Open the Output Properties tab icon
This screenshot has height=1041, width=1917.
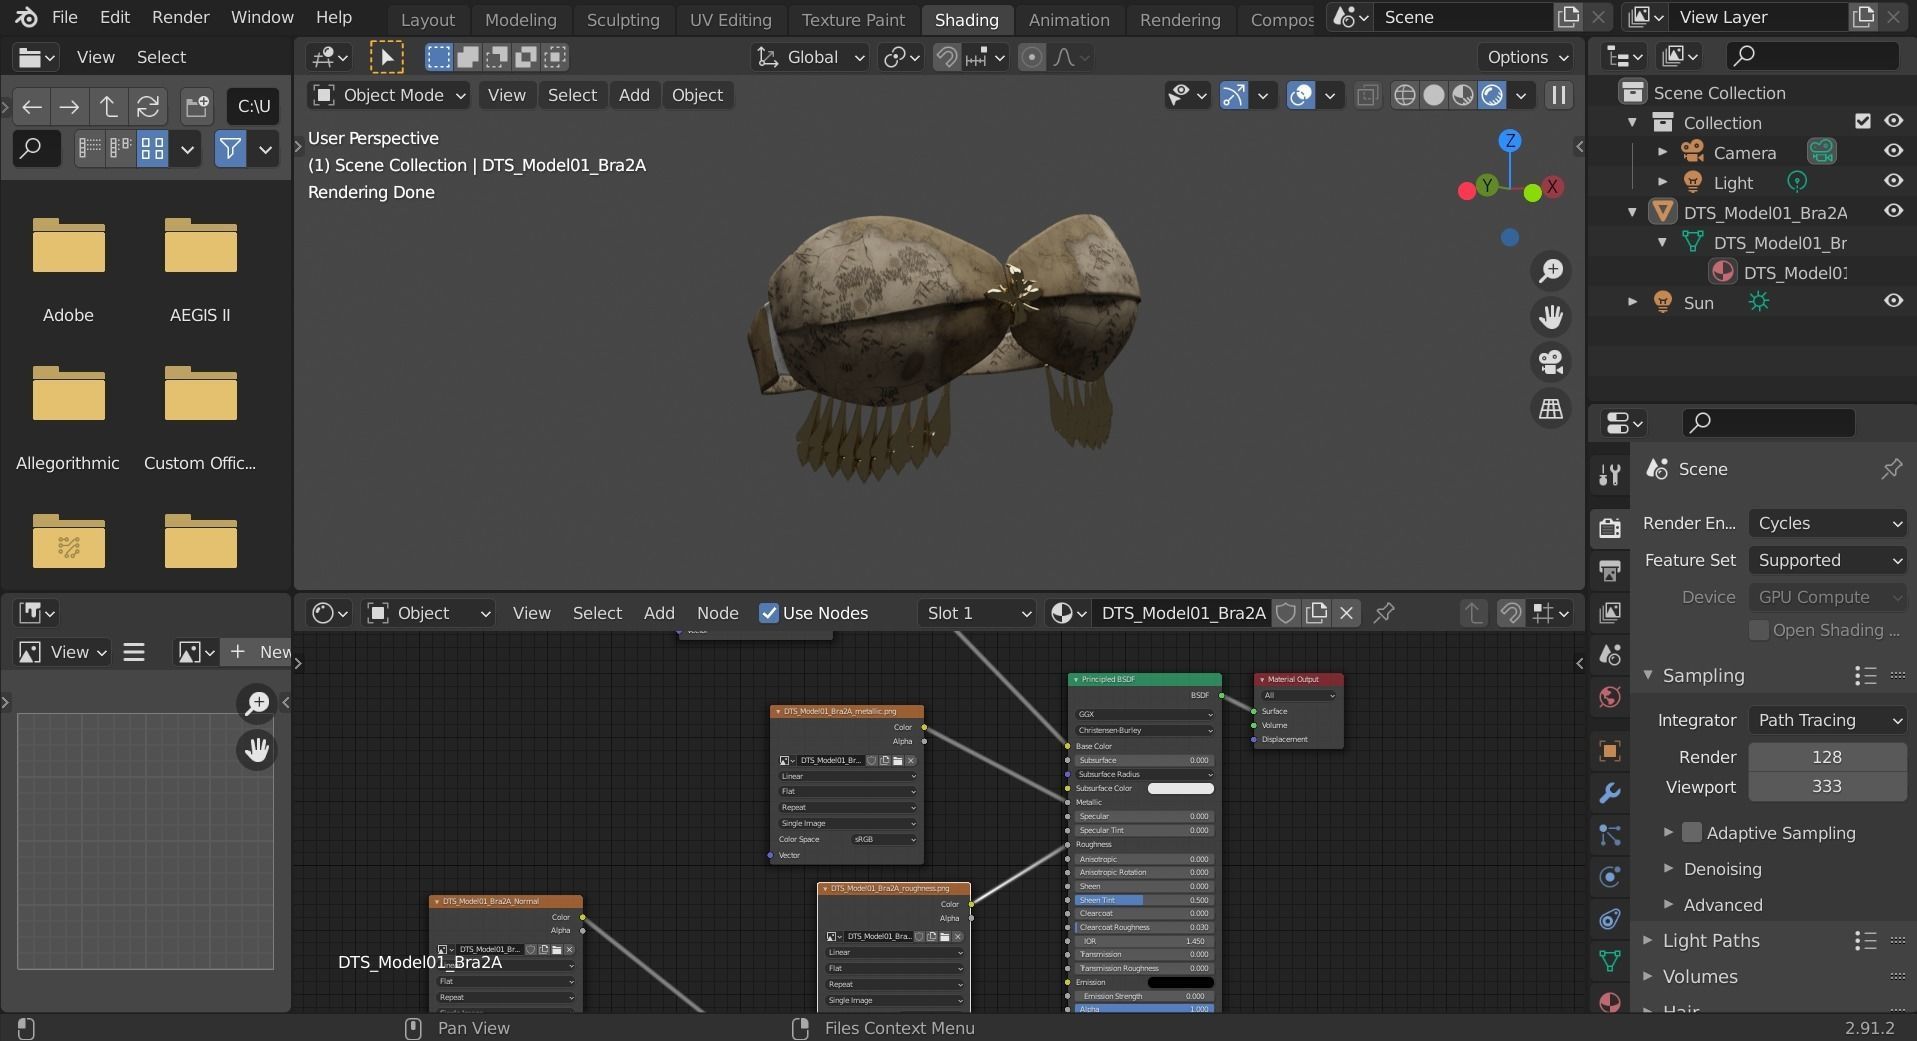[x=1609, y=570]
